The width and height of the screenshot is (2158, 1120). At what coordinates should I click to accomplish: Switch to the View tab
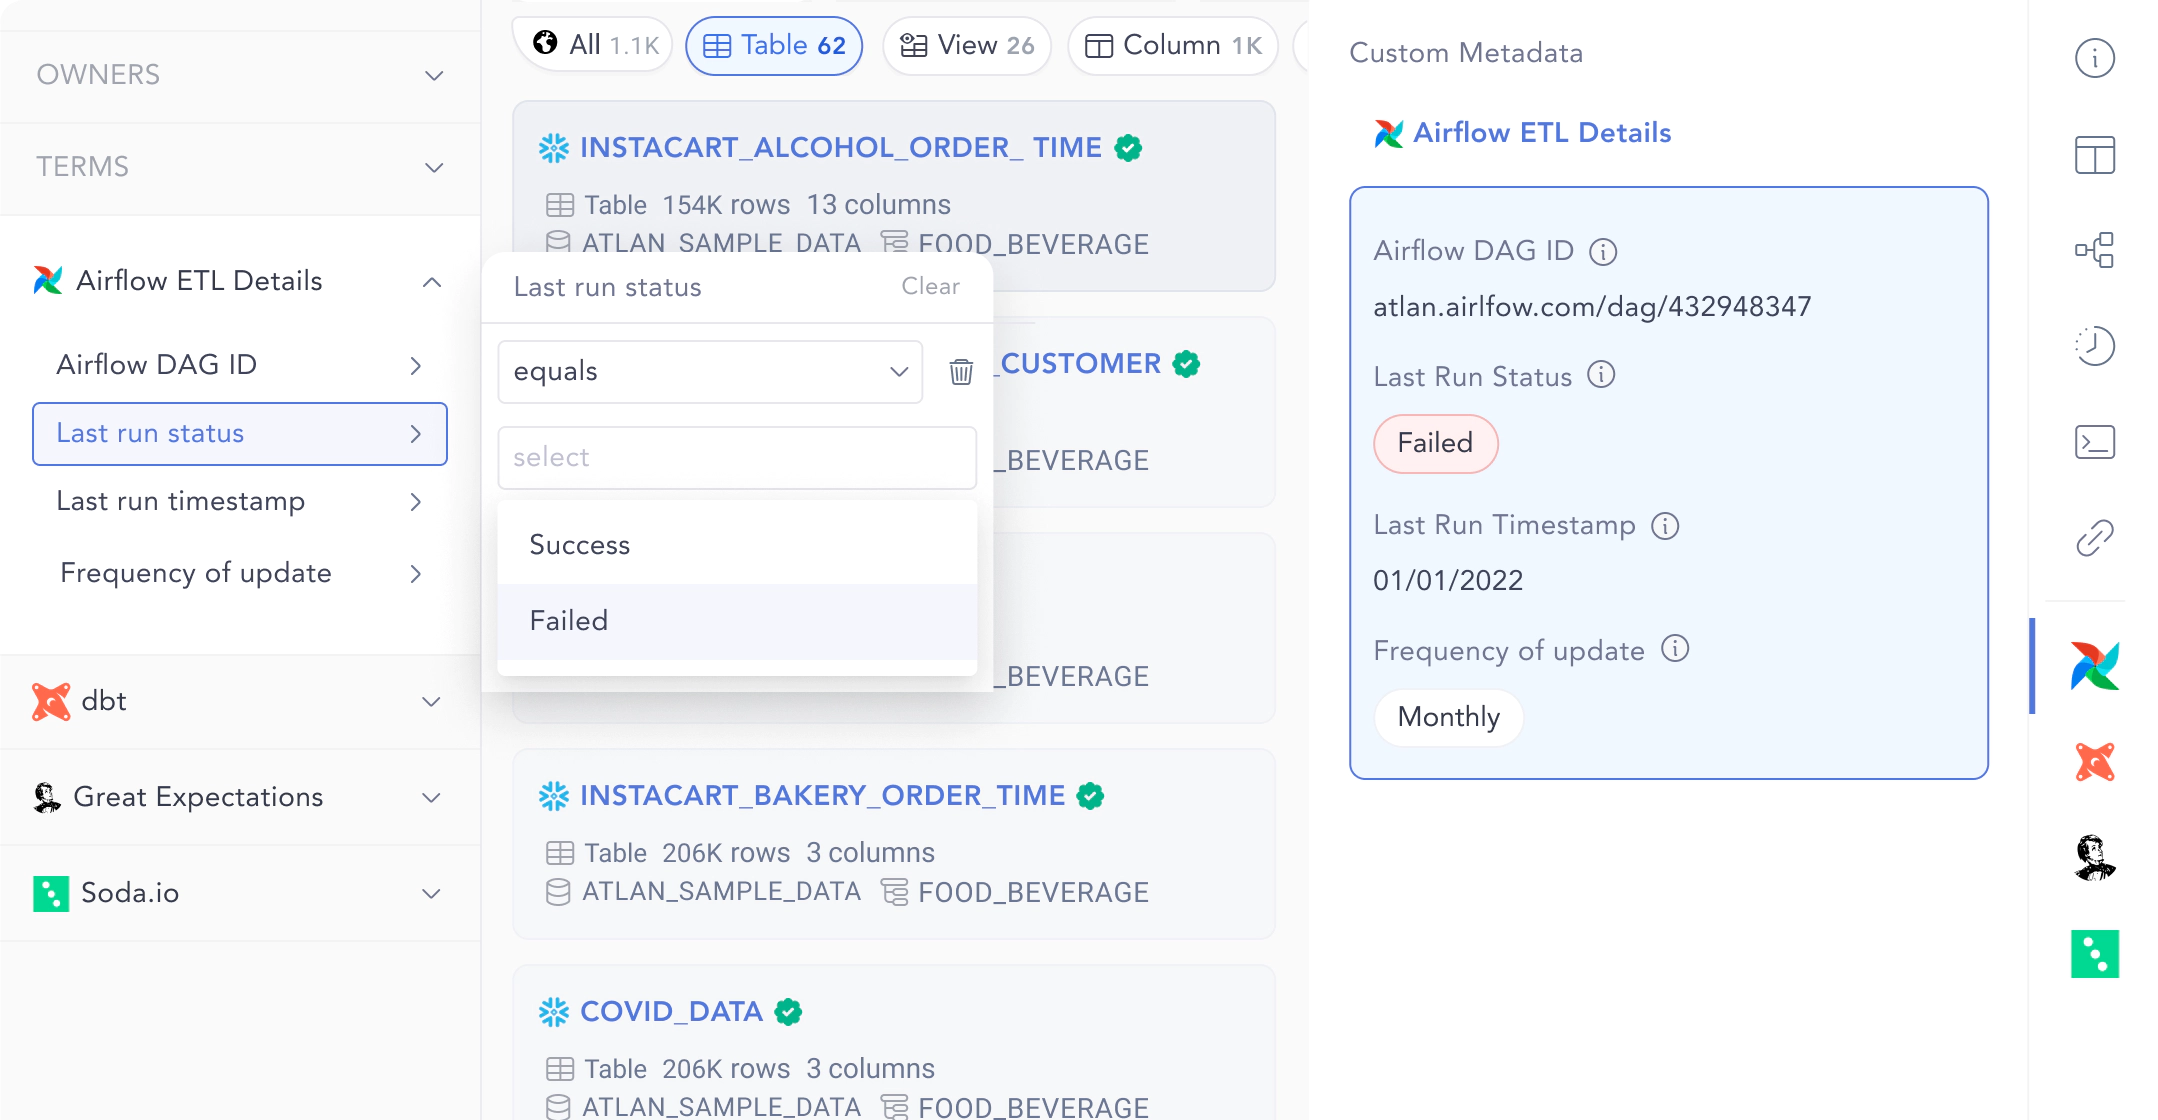(967, 45)
